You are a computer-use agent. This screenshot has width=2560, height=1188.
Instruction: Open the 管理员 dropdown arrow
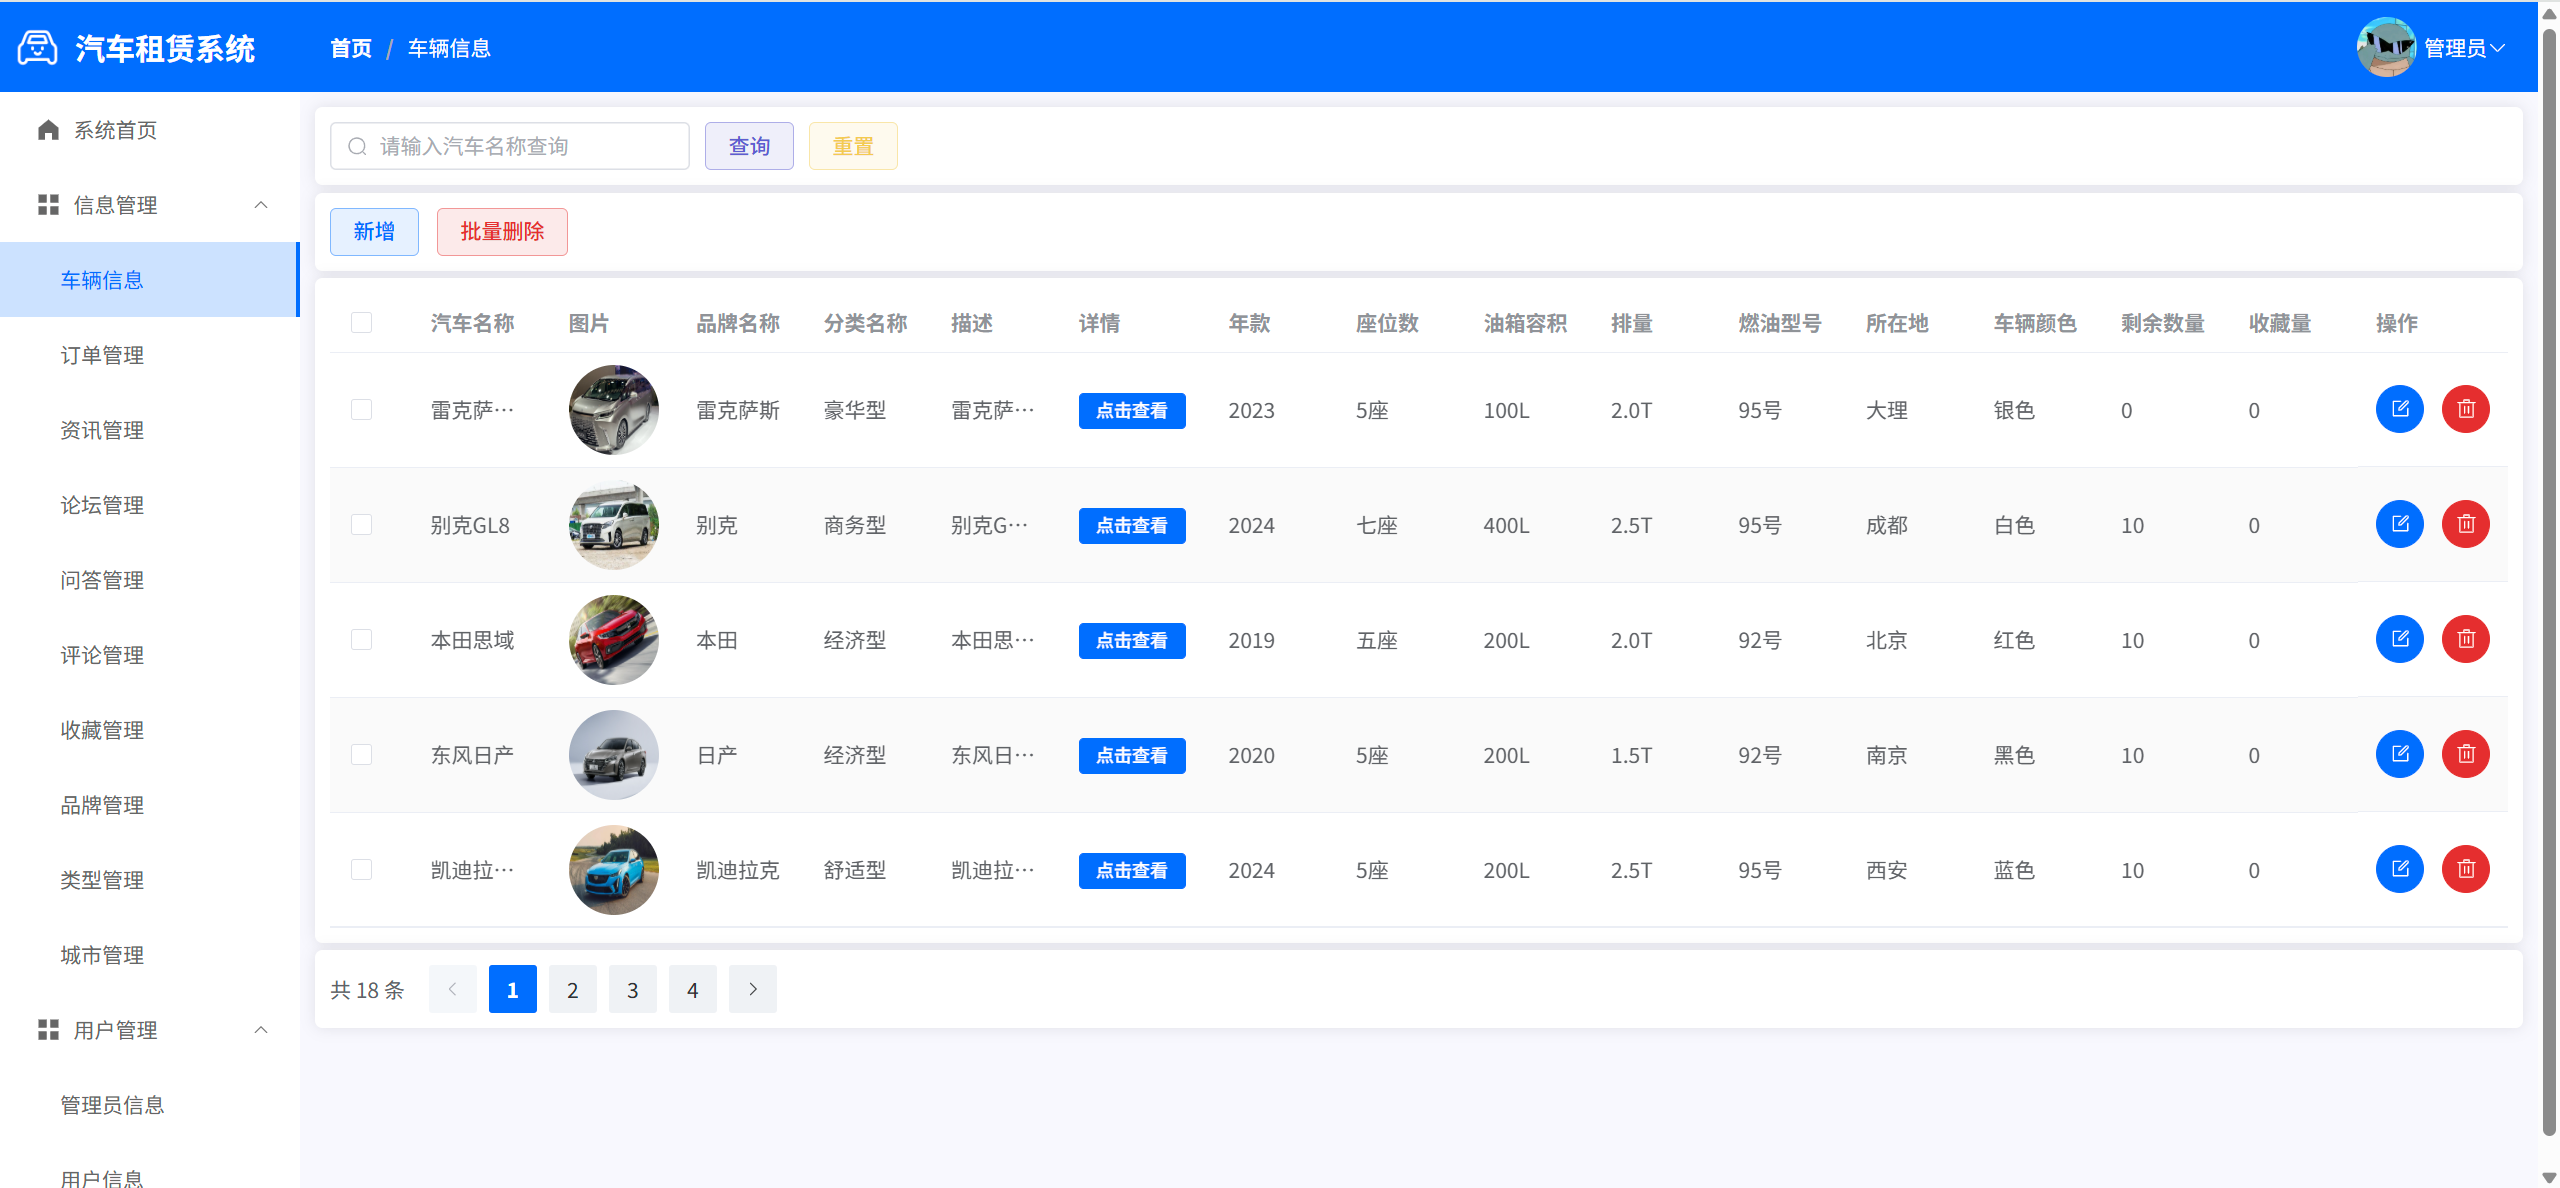click(2497, 48)
